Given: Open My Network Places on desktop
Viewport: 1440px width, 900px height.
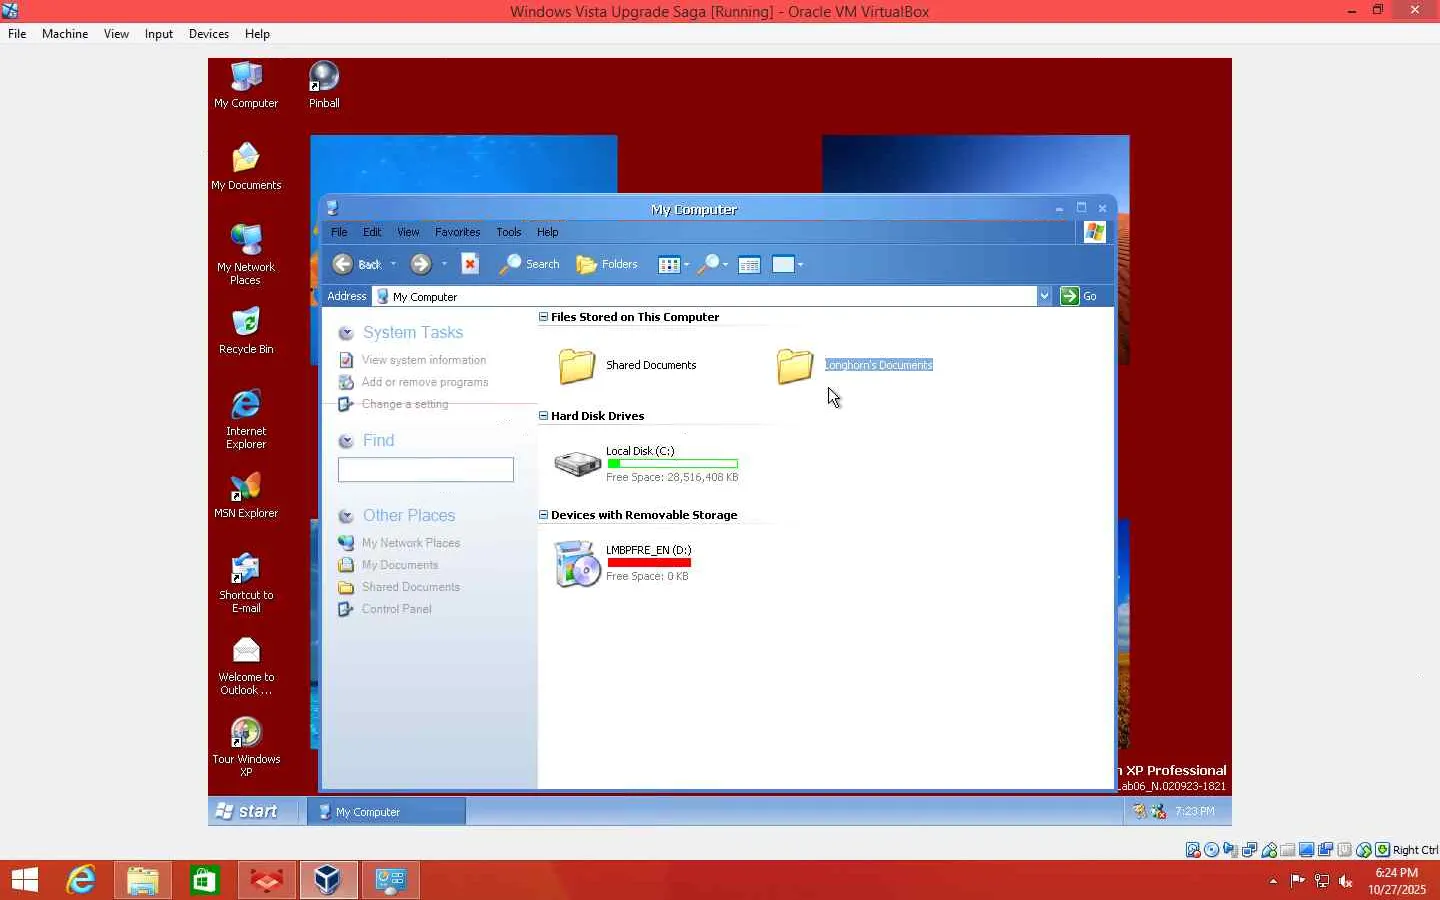Looking at the screenshot, I should 246,255.
